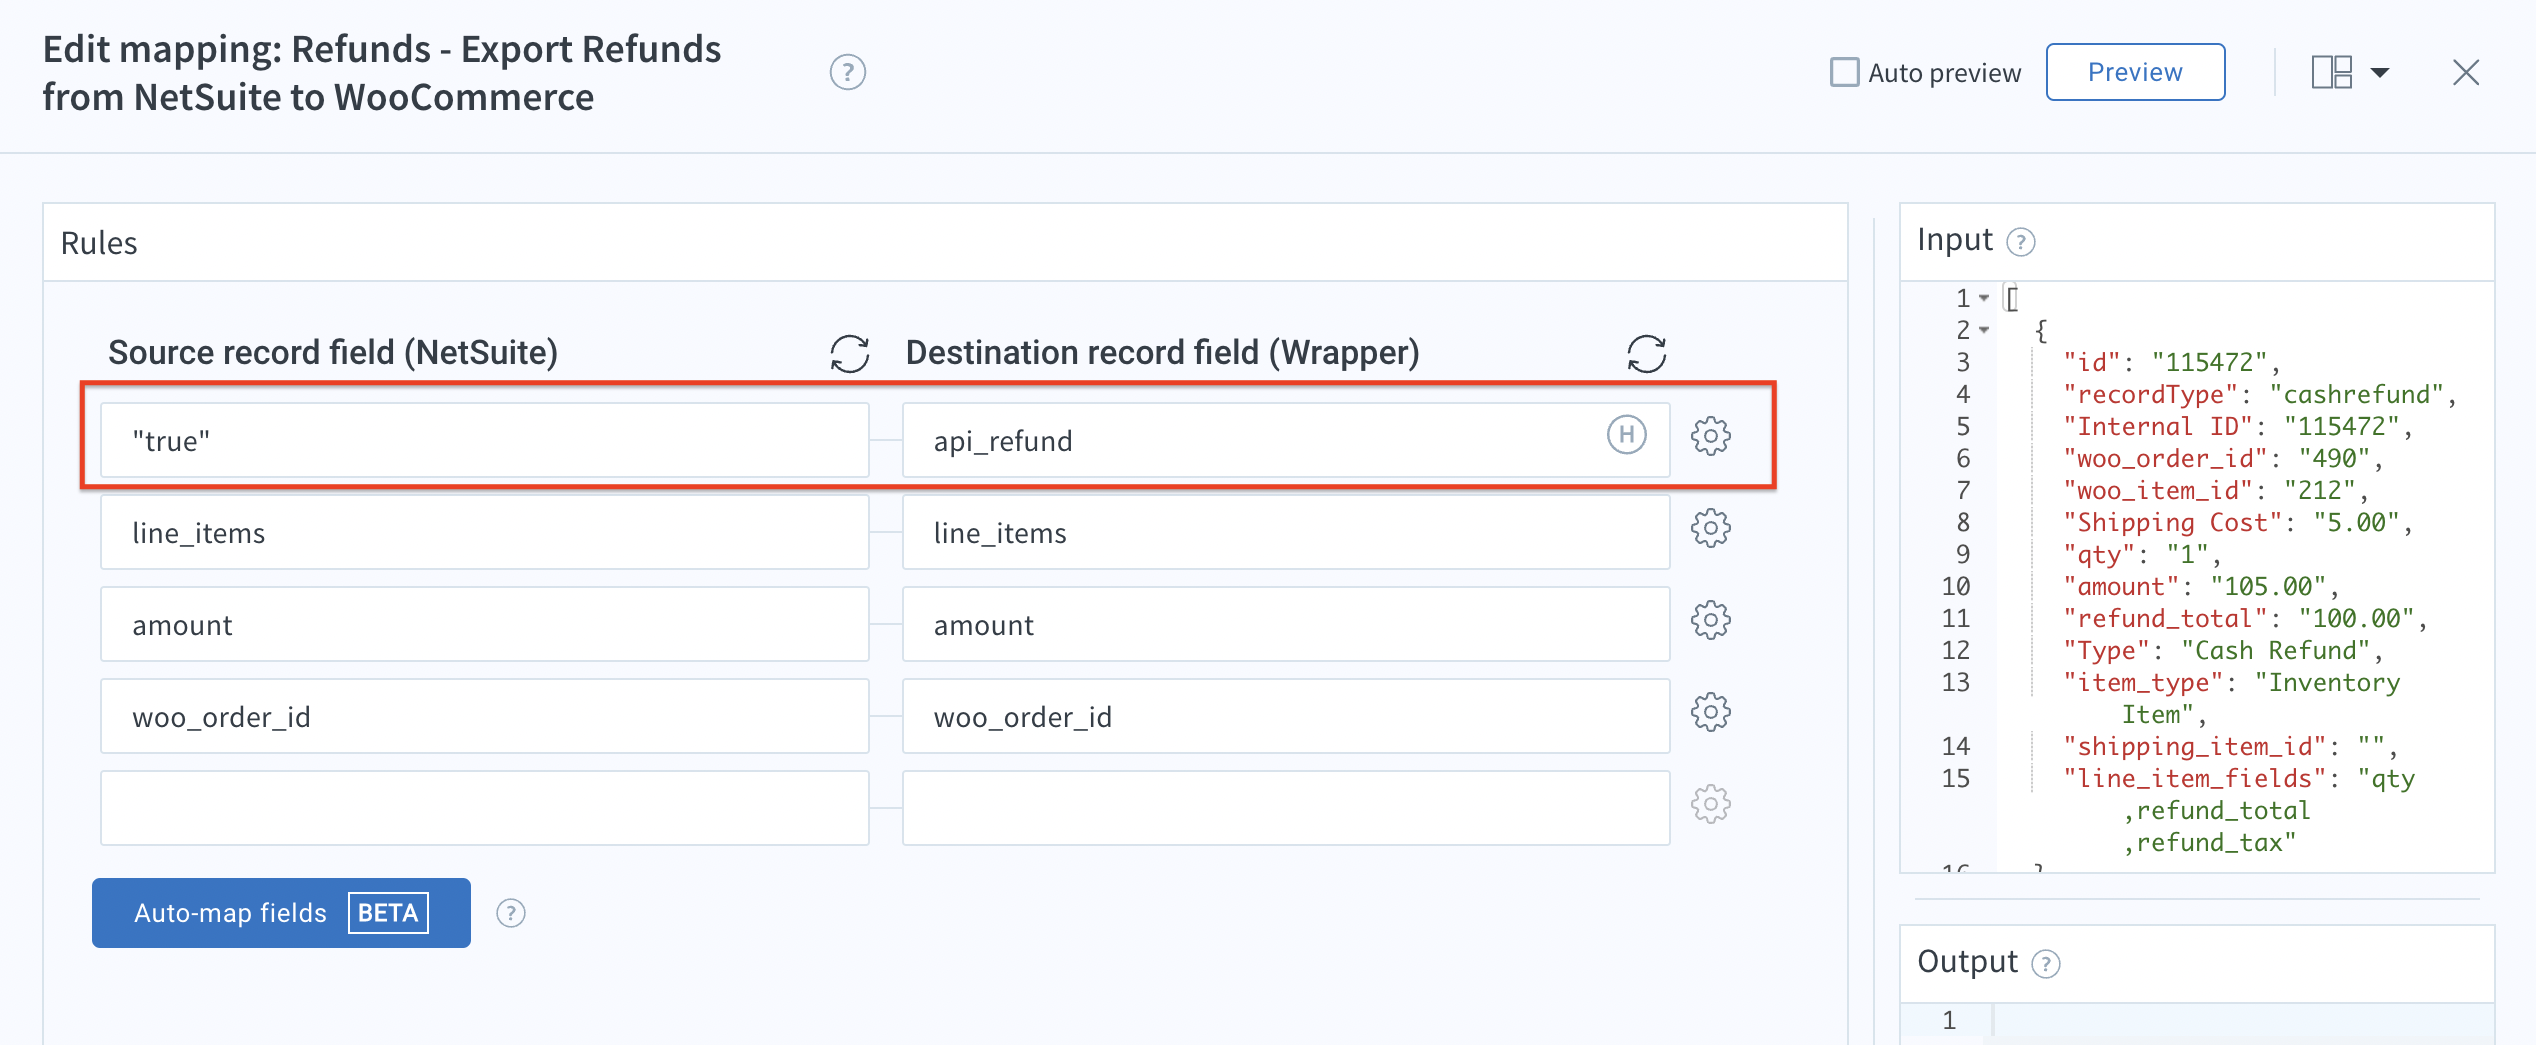Click the Rules panel heading
The height and width of the screenshot is (1045, 2536).
[x=99, y=243]
